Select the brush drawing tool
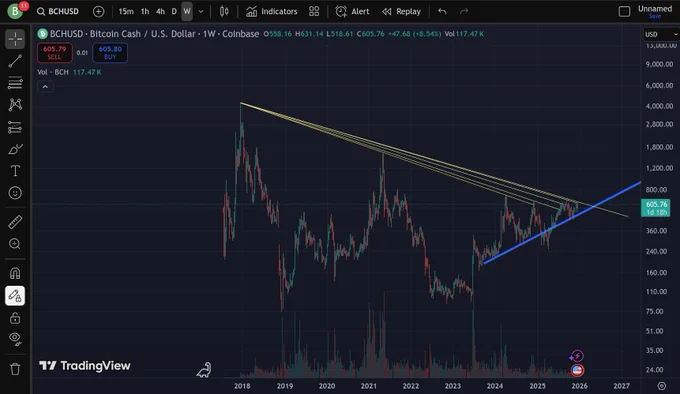The height and width of the screenshot is (394, 680). point(15,149)
